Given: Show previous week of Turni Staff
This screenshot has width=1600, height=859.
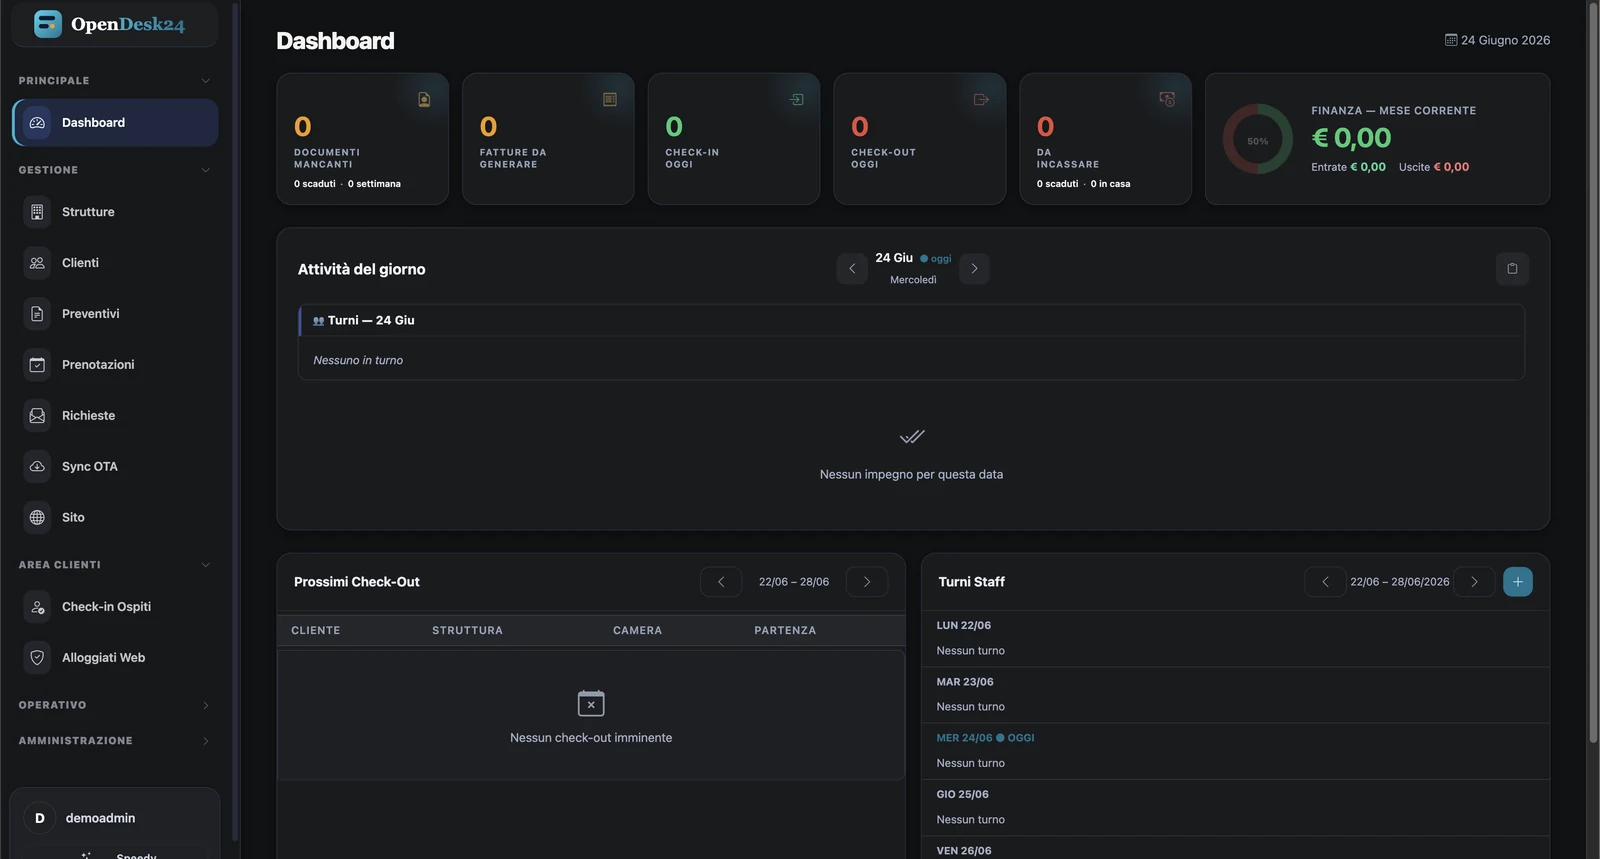Looking at the screenshot, I should tap(1325, 582).
